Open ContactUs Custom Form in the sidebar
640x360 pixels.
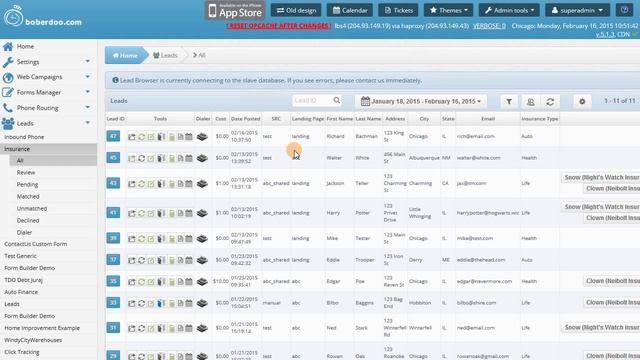36,244
